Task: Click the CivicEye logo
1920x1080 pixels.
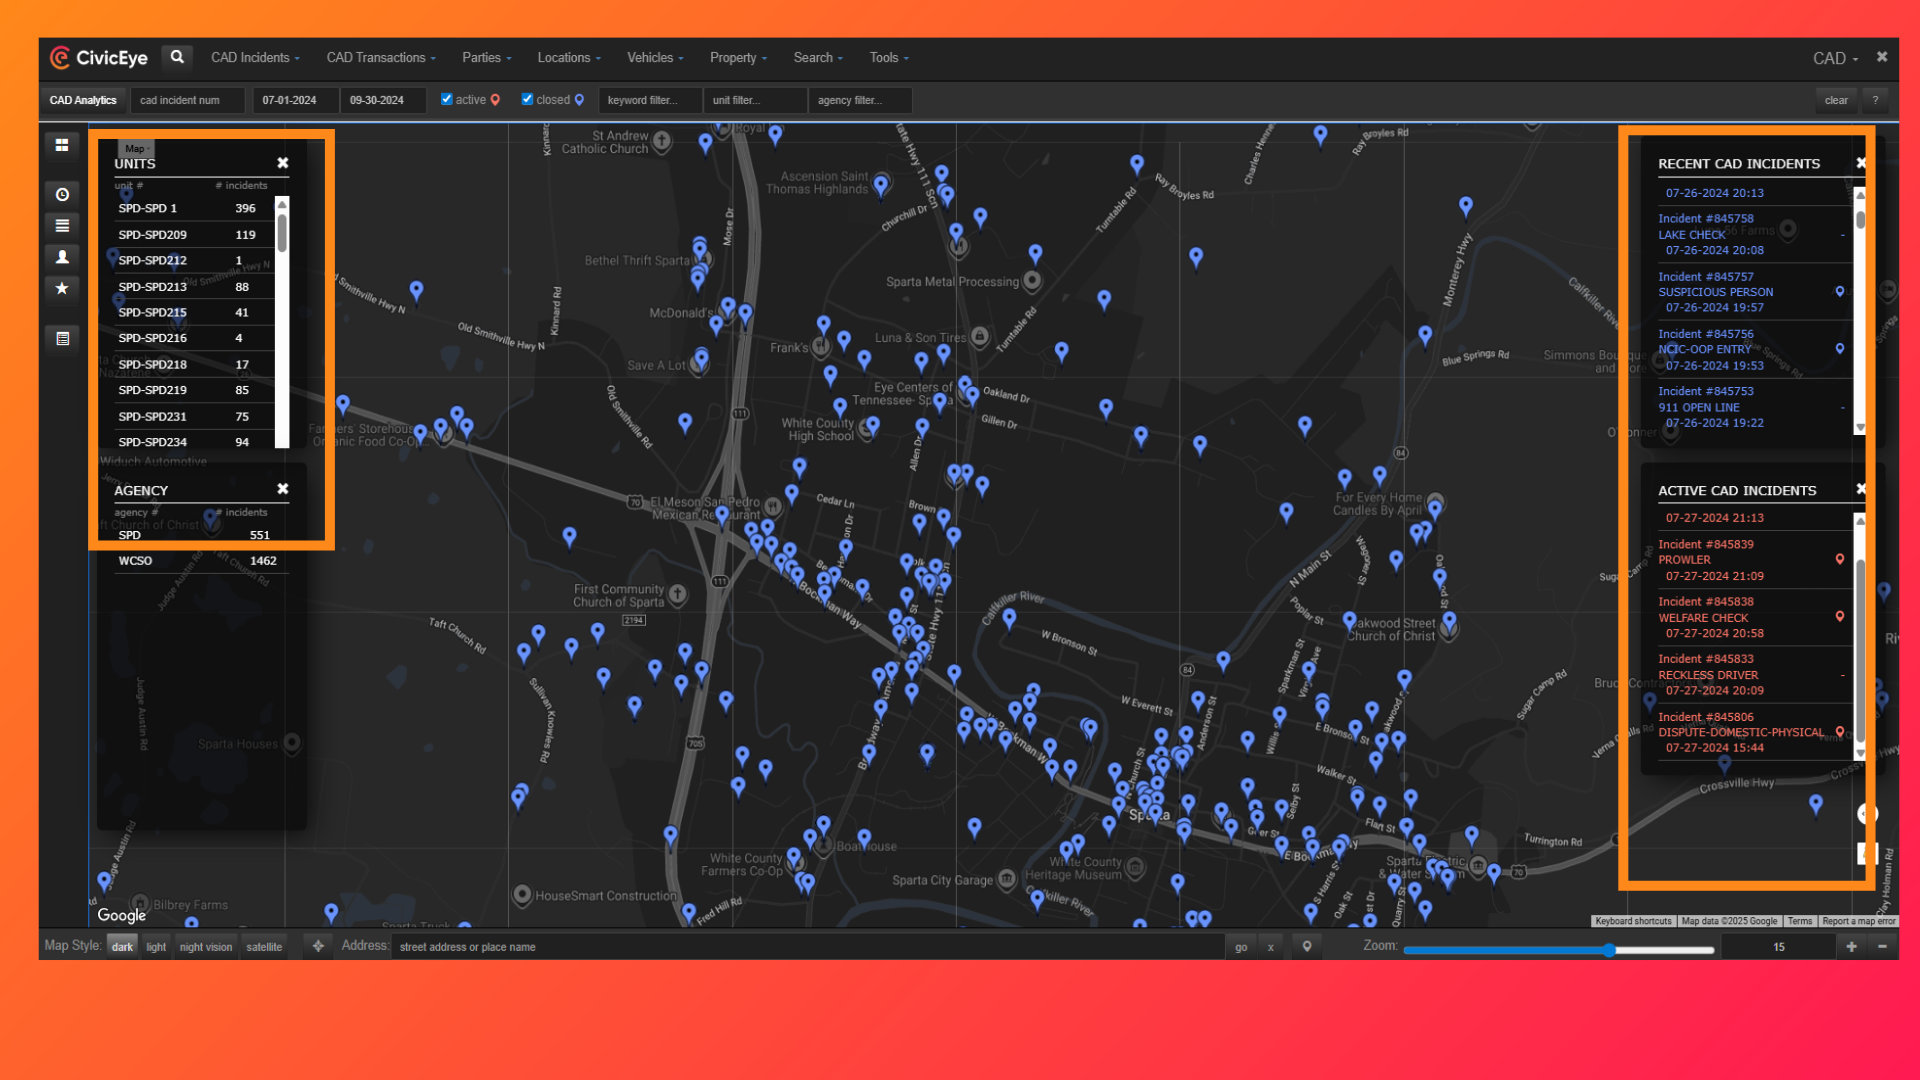Action: 99,58
